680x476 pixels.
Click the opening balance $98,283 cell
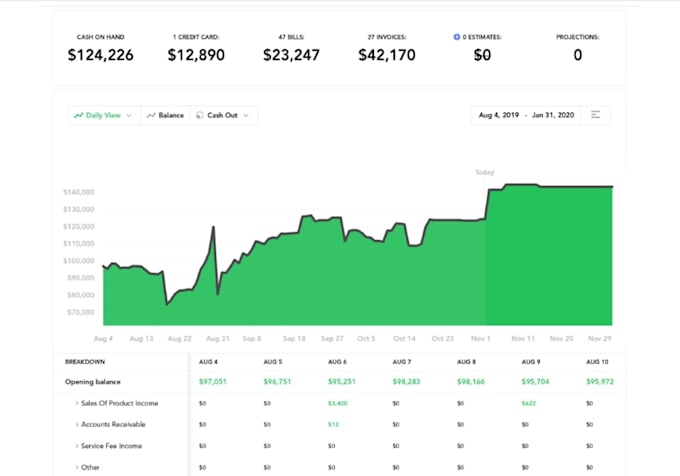(406, 381)
